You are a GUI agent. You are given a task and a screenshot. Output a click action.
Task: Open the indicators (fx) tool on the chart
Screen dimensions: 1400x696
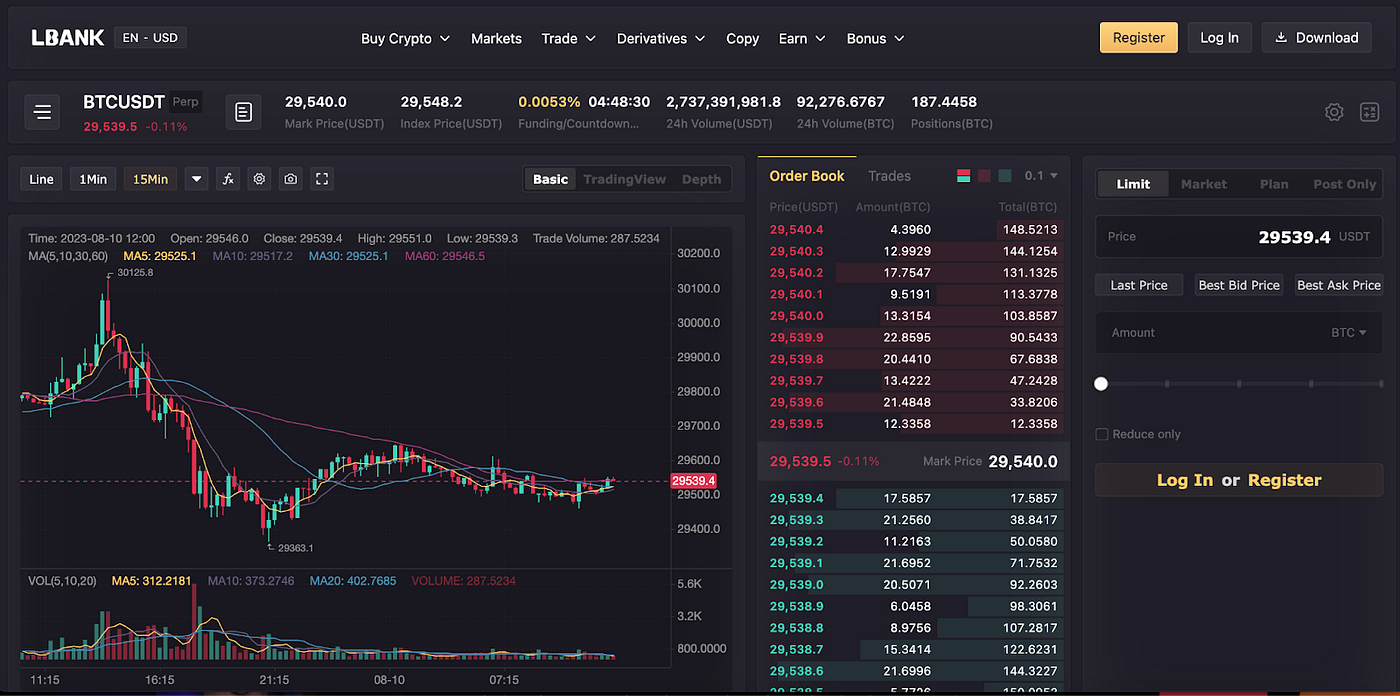pos(227,178)
